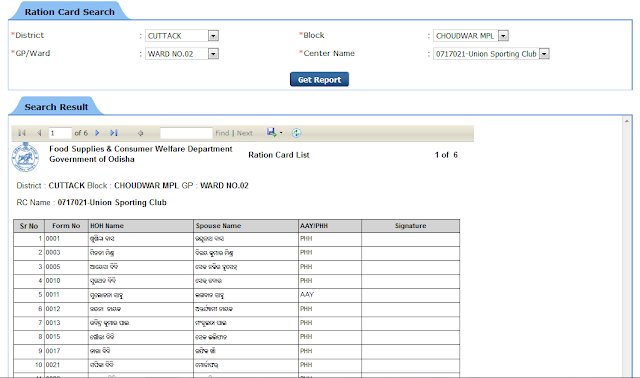
Task: Go to next report page icon
Action: pyautogui.click(x=97, y=133)
